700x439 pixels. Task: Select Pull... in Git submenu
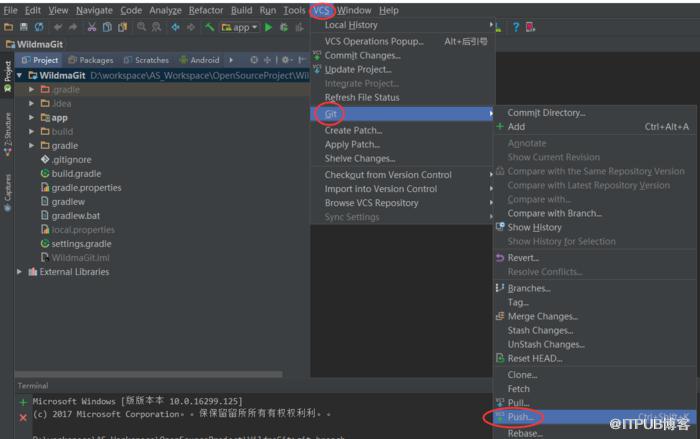coord(594,403)
